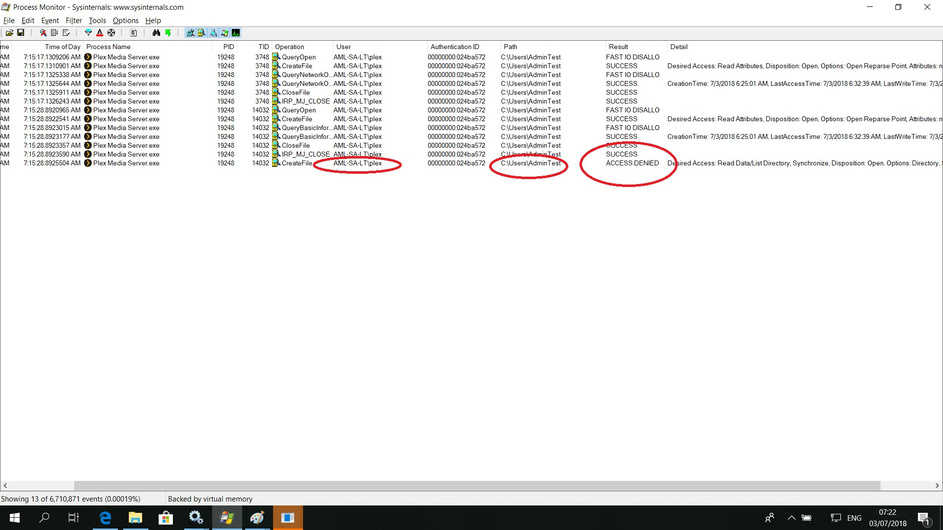Image resolution: width=943 pixels, height=530 pixels.
Task: Open the Highlight dialog toolbar icon
Action: pos(100,33)
